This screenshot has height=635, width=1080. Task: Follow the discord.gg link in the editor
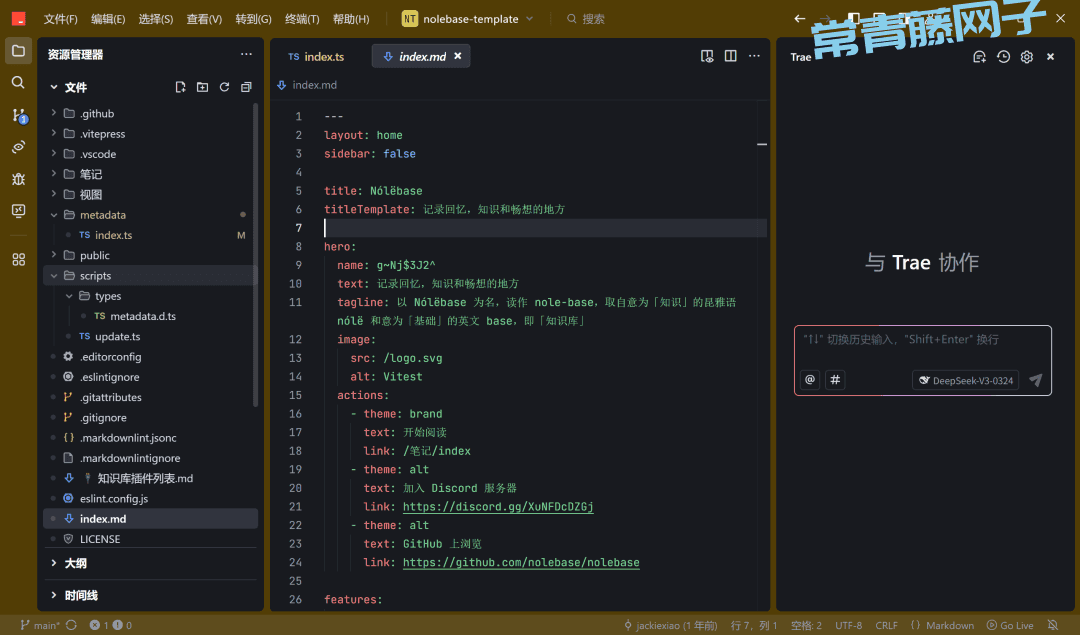point(498,507)
